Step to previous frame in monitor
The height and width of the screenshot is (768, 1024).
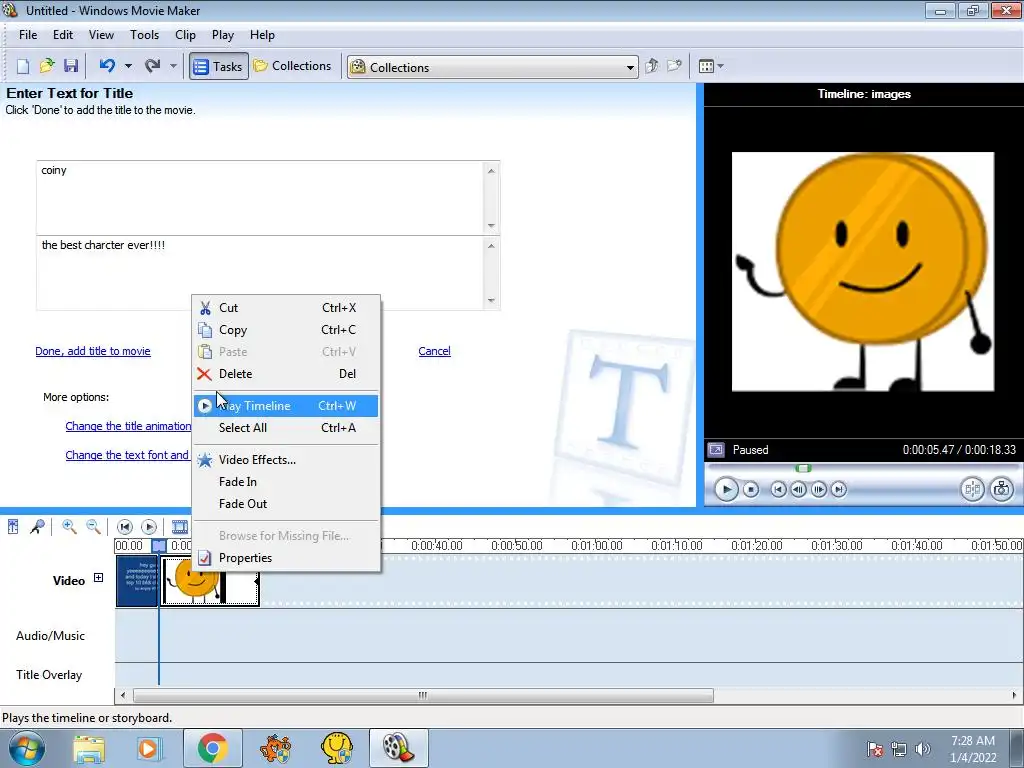pos(798,489)
